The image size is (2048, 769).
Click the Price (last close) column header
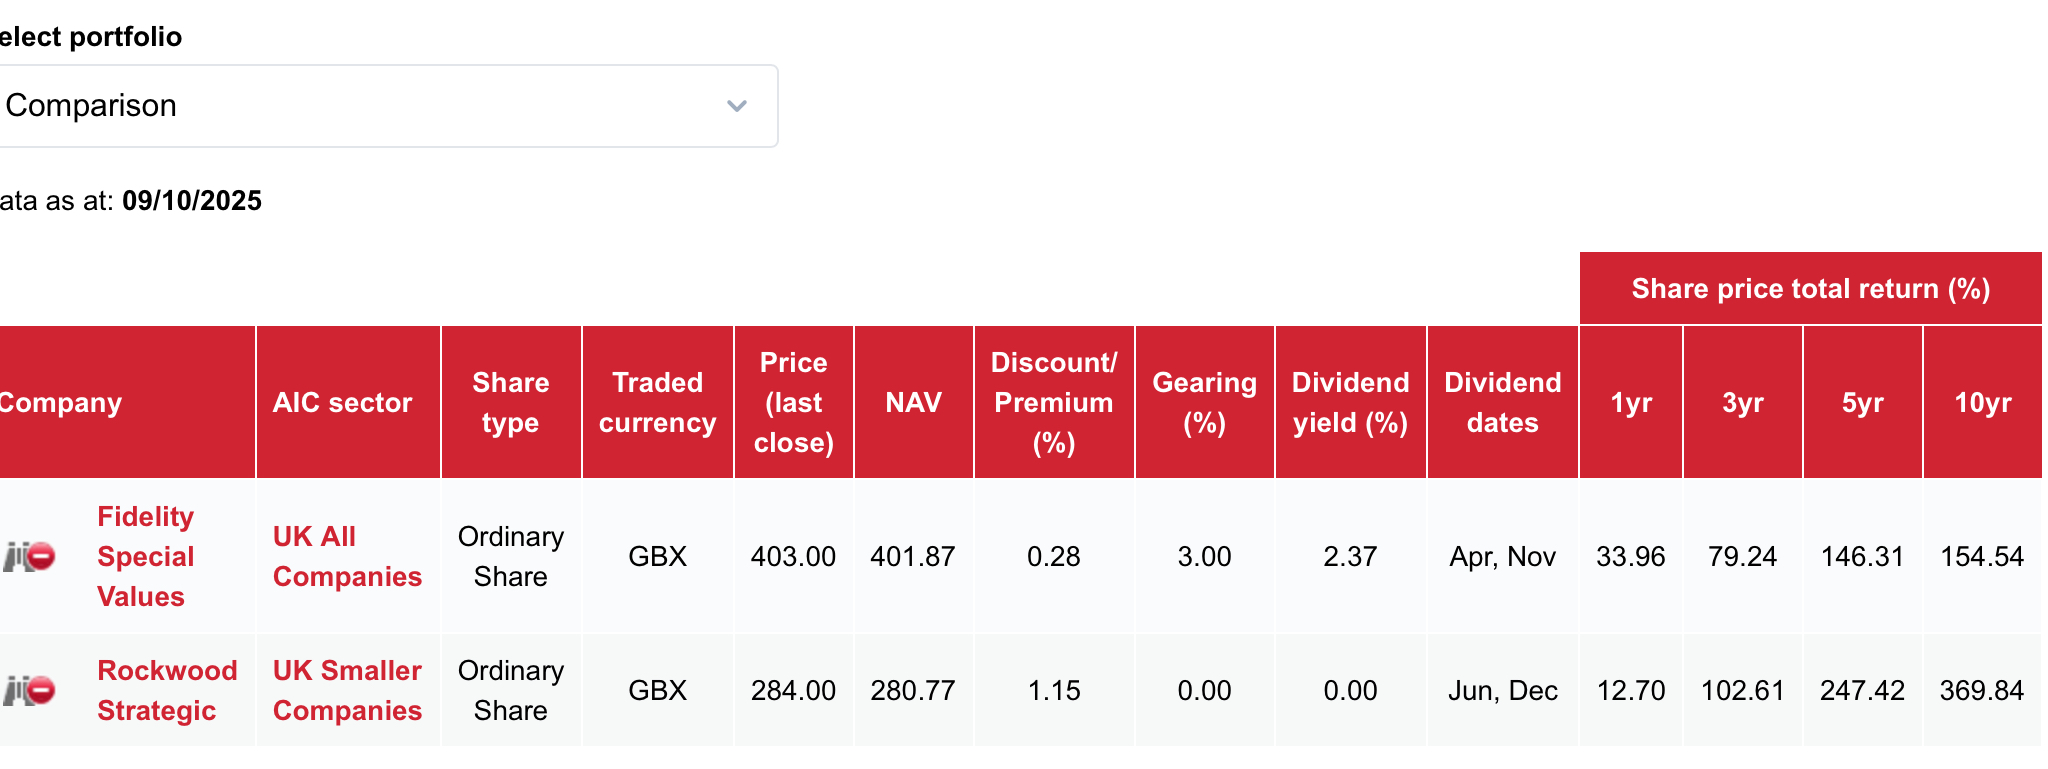point(794,402)
